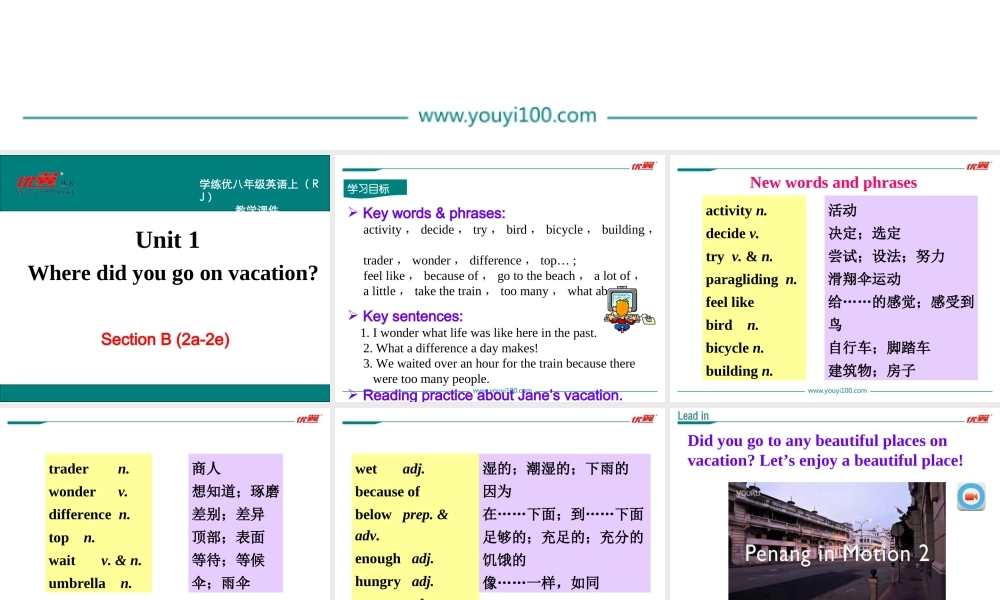Open the www.youyi100.com link
Viewport: 1000px width, 600px height.
(506, 115)
